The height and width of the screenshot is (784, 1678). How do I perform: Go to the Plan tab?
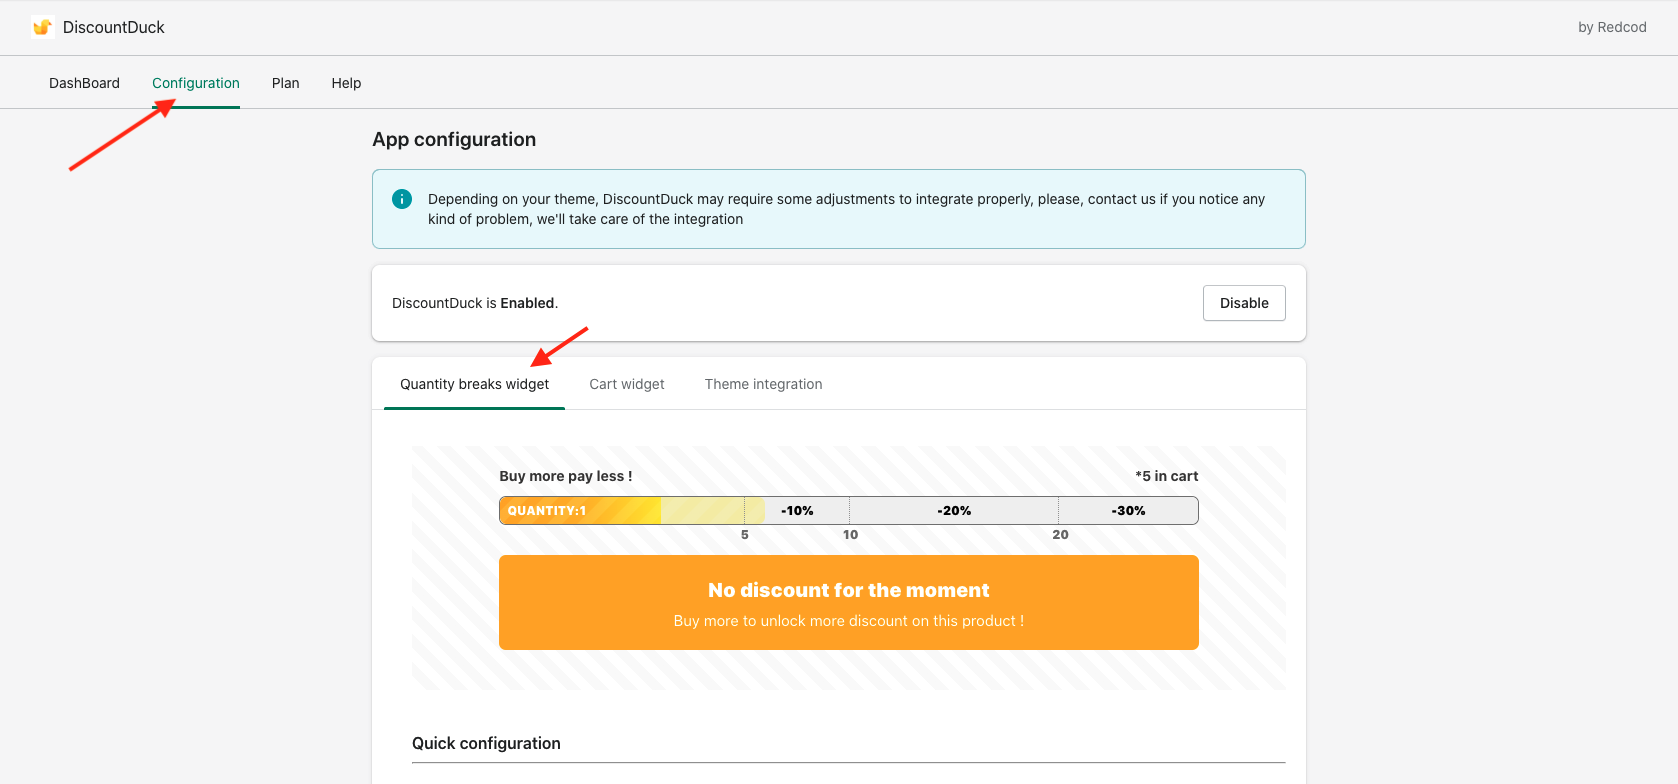click(x=285, y=83)
